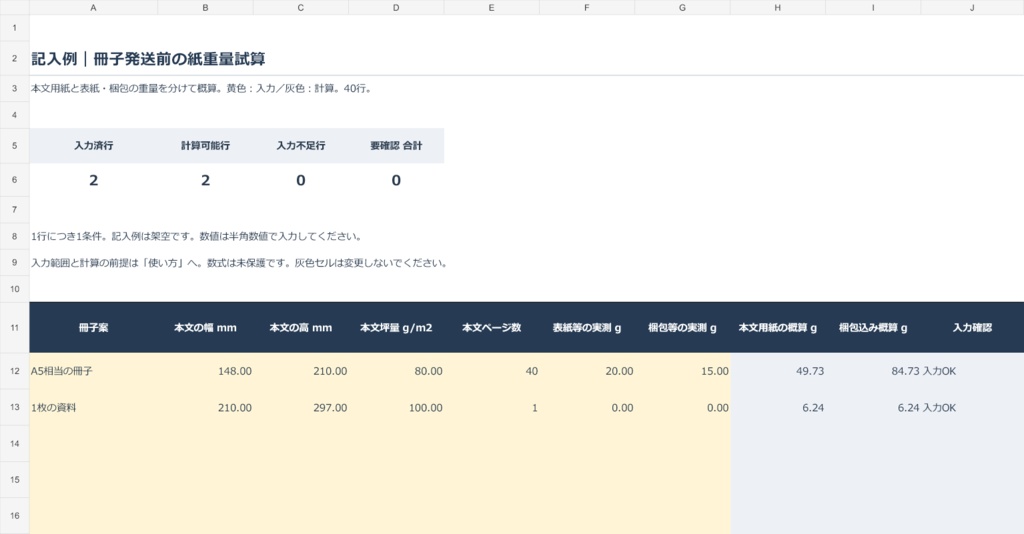Click the 梱包込み概算 g table header
Screen dimensions: 1024x534
point(872,328)
